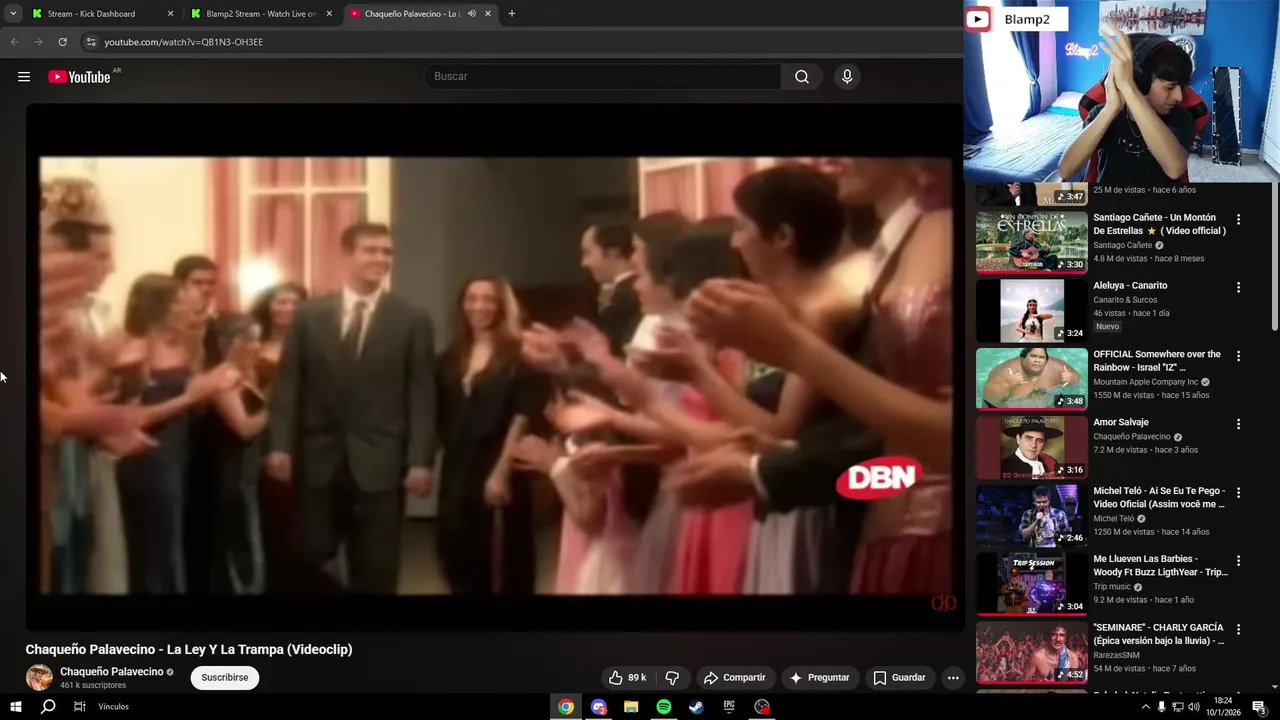Reload the page in Chrome
Image resolution: width=1280 pixels, height=720 pixels.
click(x=62, y=42)
